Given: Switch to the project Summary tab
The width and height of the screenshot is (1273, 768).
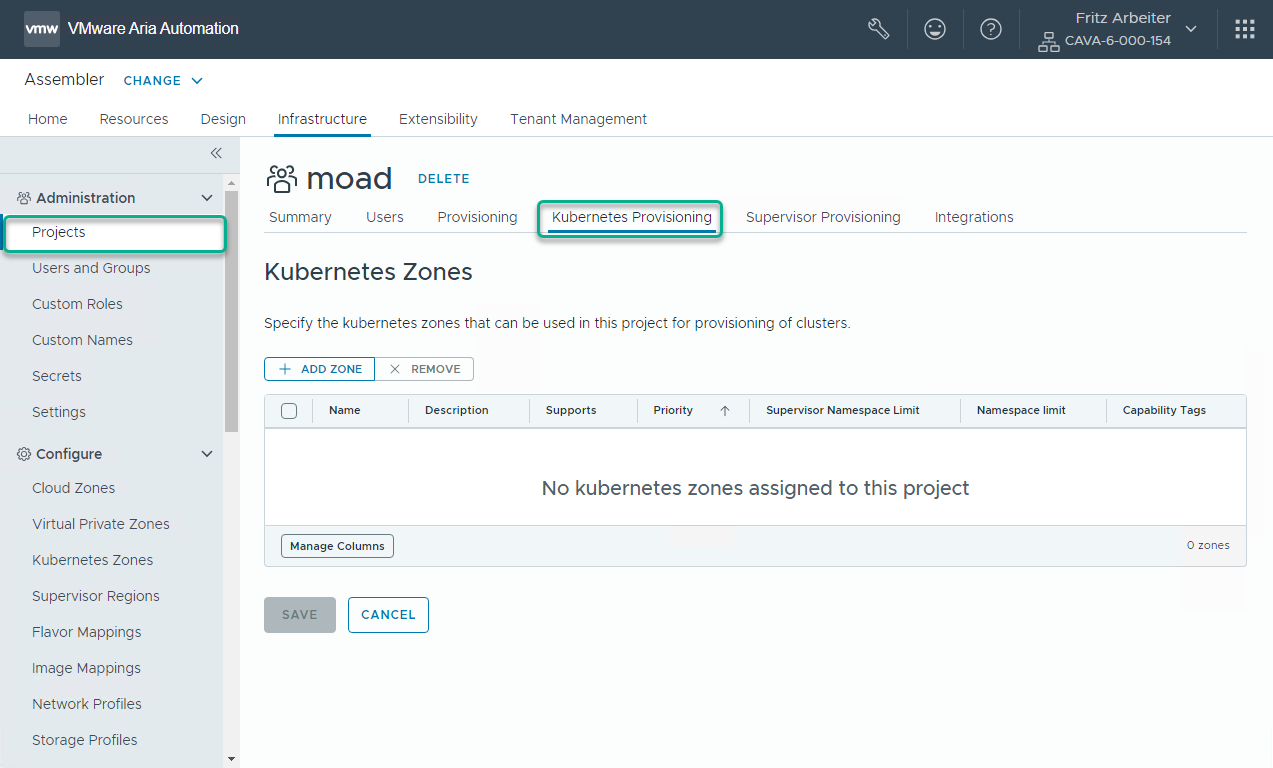Looking at the screenshot, I should (300, 217).
